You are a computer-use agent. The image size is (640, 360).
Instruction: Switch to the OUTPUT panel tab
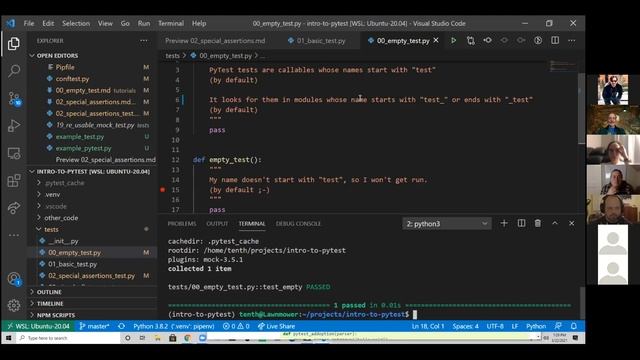(x=217, y=224)
